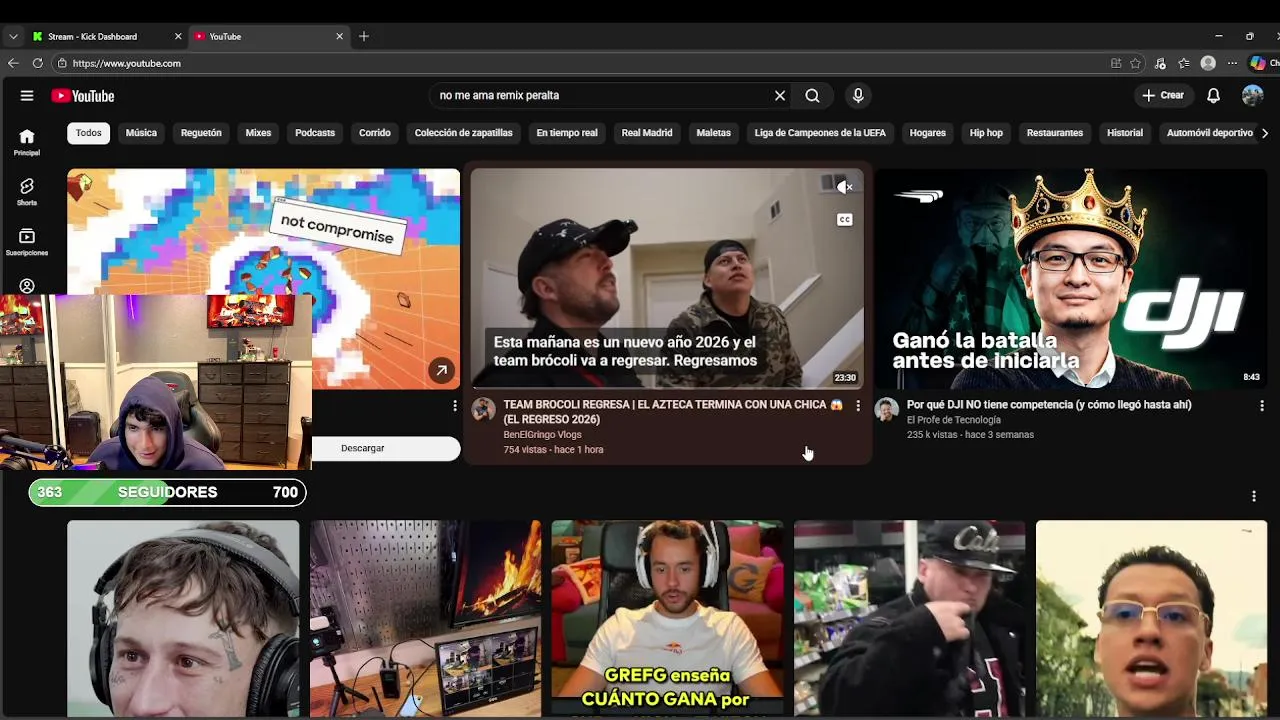Select the En tiempo real chip

pos(567,133)
